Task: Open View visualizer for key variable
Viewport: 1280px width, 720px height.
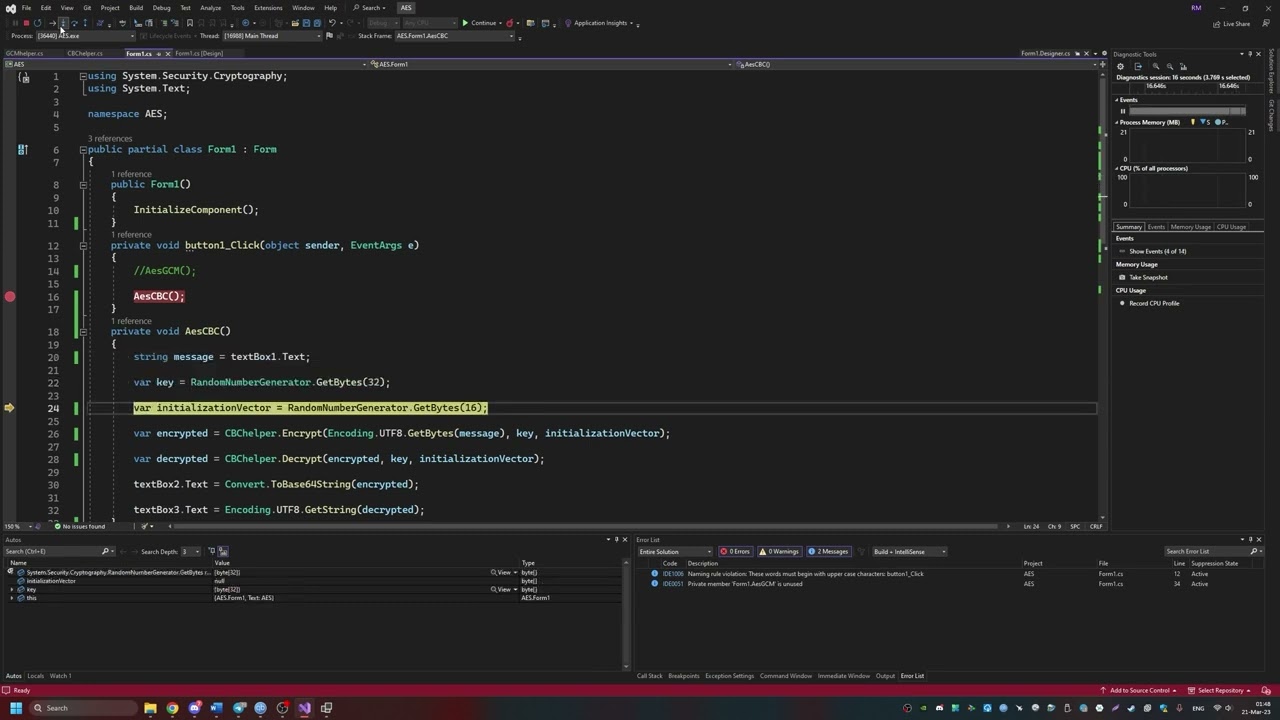Action: pos(503,590)
